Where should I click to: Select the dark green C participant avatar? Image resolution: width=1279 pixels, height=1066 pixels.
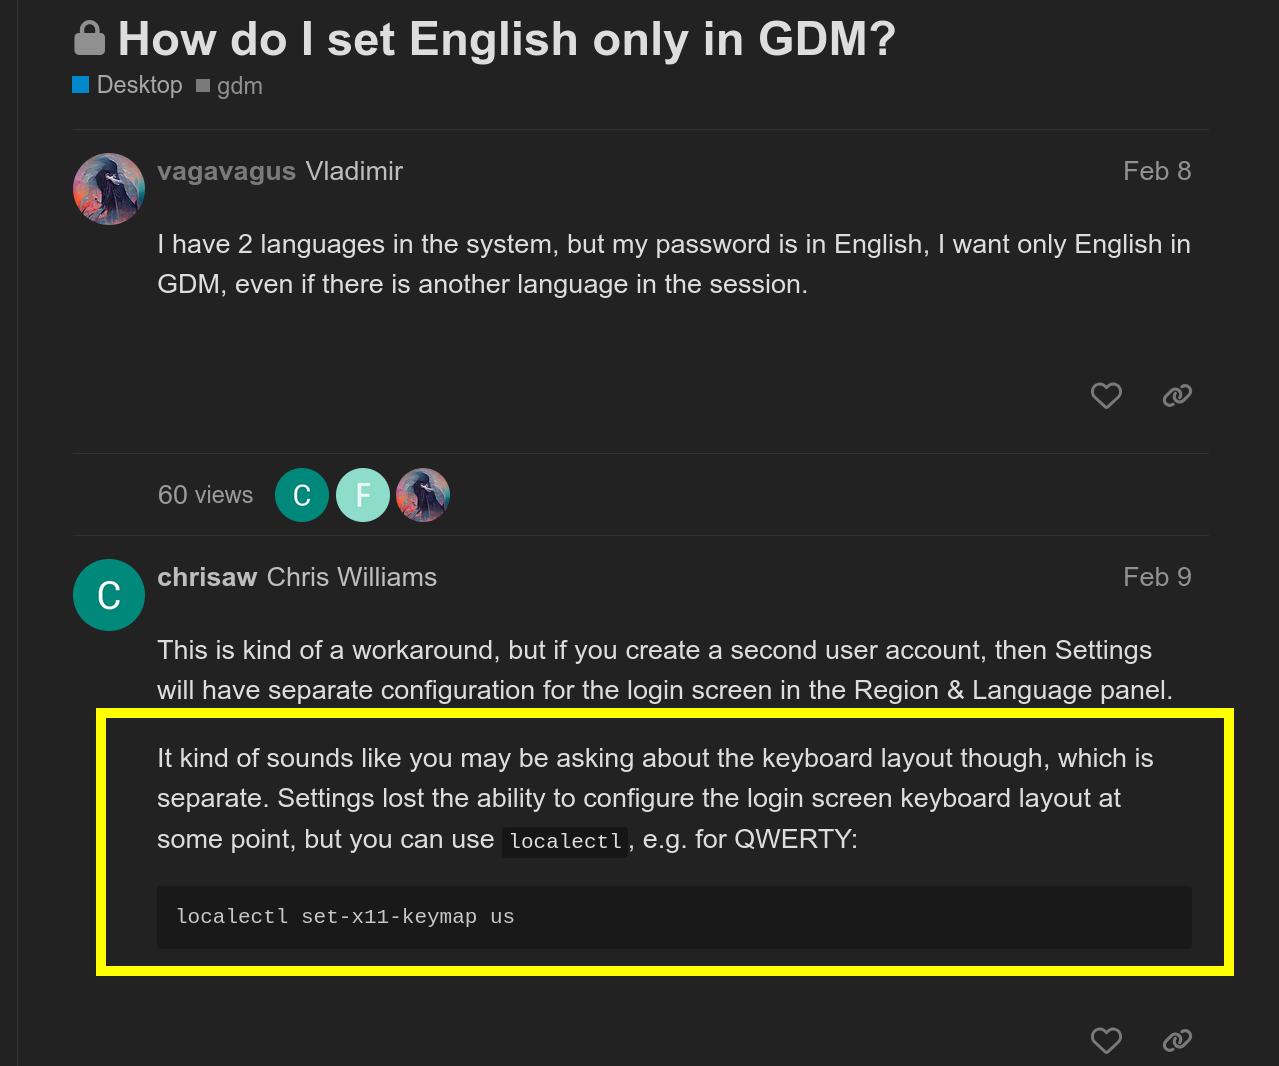302,495
